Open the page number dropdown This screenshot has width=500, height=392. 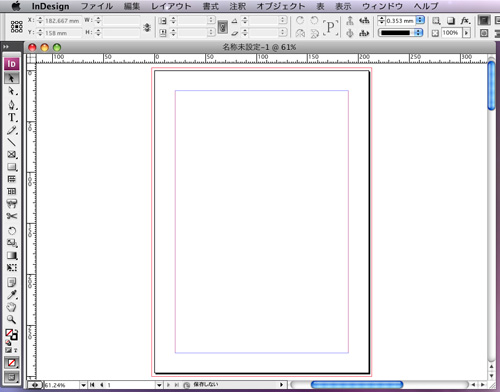[159, 385]
